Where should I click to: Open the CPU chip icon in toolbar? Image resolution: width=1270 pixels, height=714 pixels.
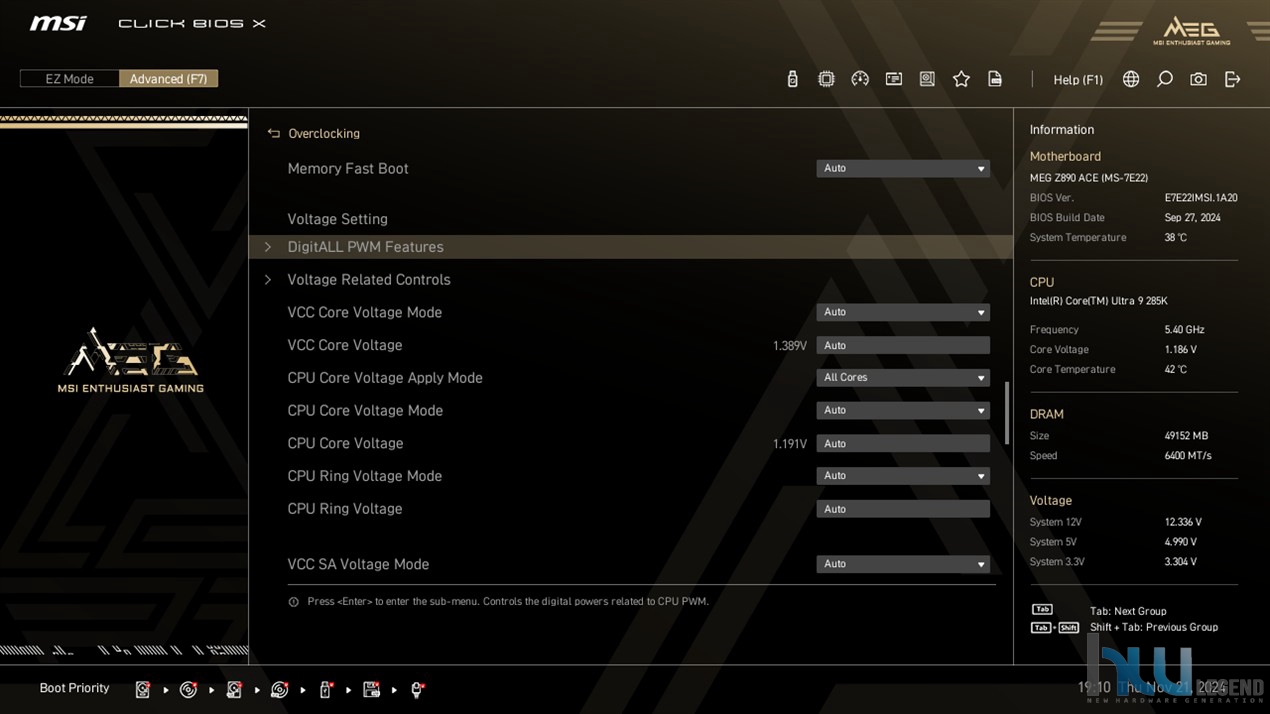coord(826,79)
